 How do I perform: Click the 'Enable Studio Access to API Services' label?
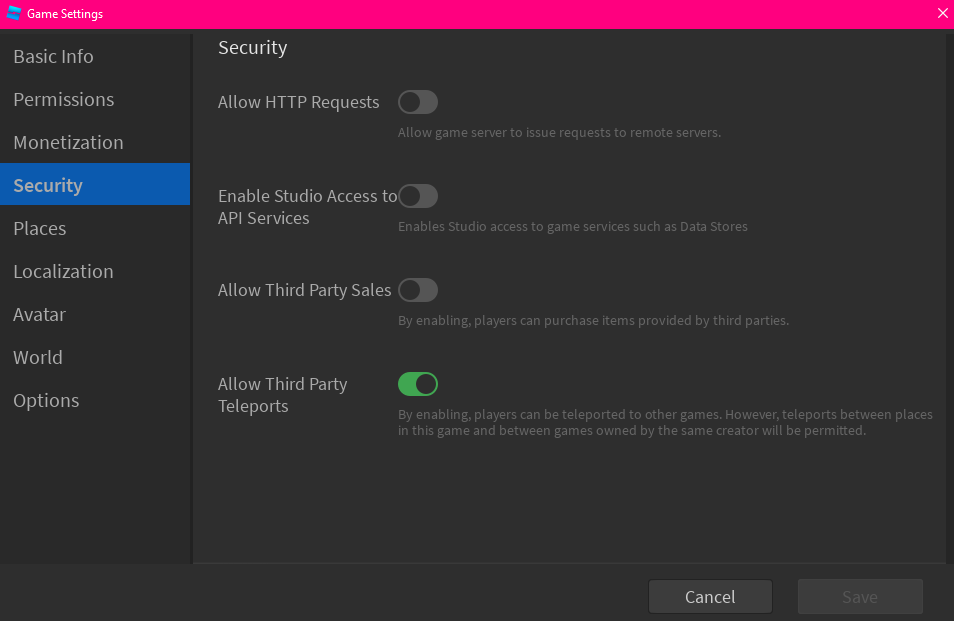[307, 207]
